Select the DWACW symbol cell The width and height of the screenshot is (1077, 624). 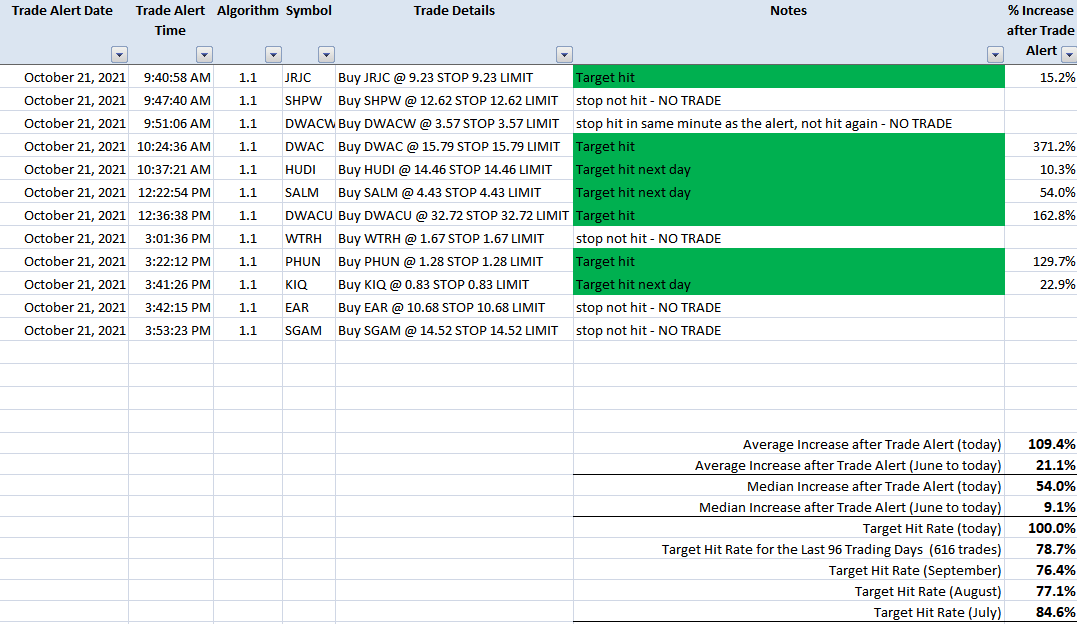tap(308, 124)
